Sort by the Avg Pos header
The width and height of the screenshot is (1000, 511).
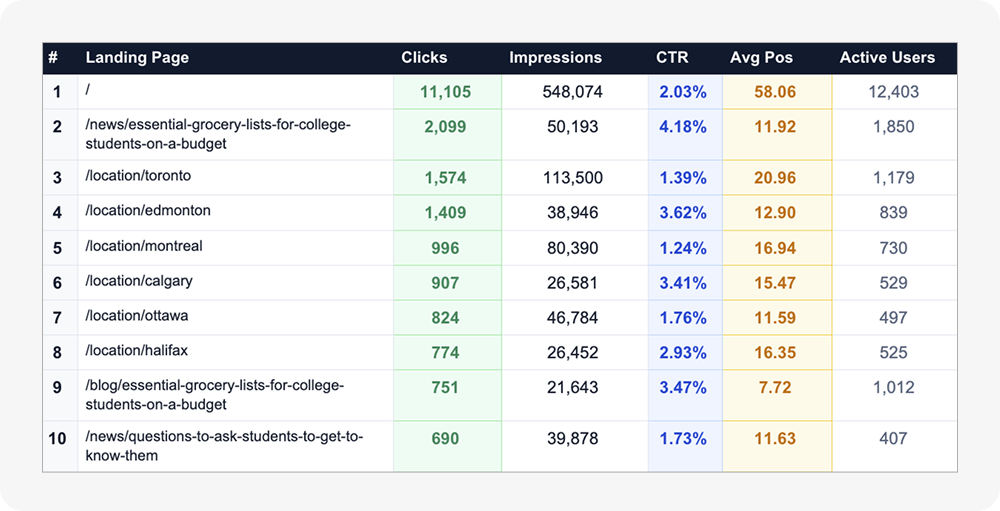point(761,58)
